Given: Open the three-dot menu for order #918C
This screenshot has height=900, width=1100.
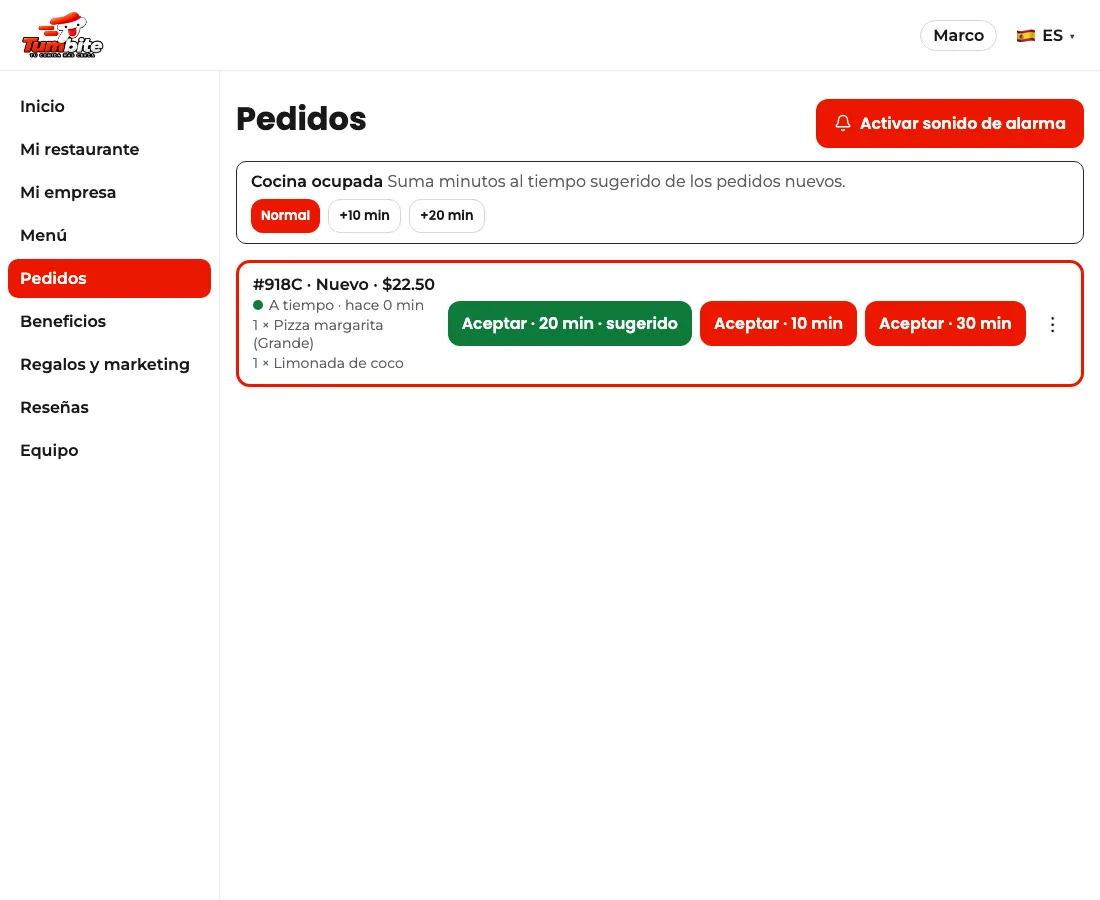Looking at the screenshot, I should coord(1052,324).
